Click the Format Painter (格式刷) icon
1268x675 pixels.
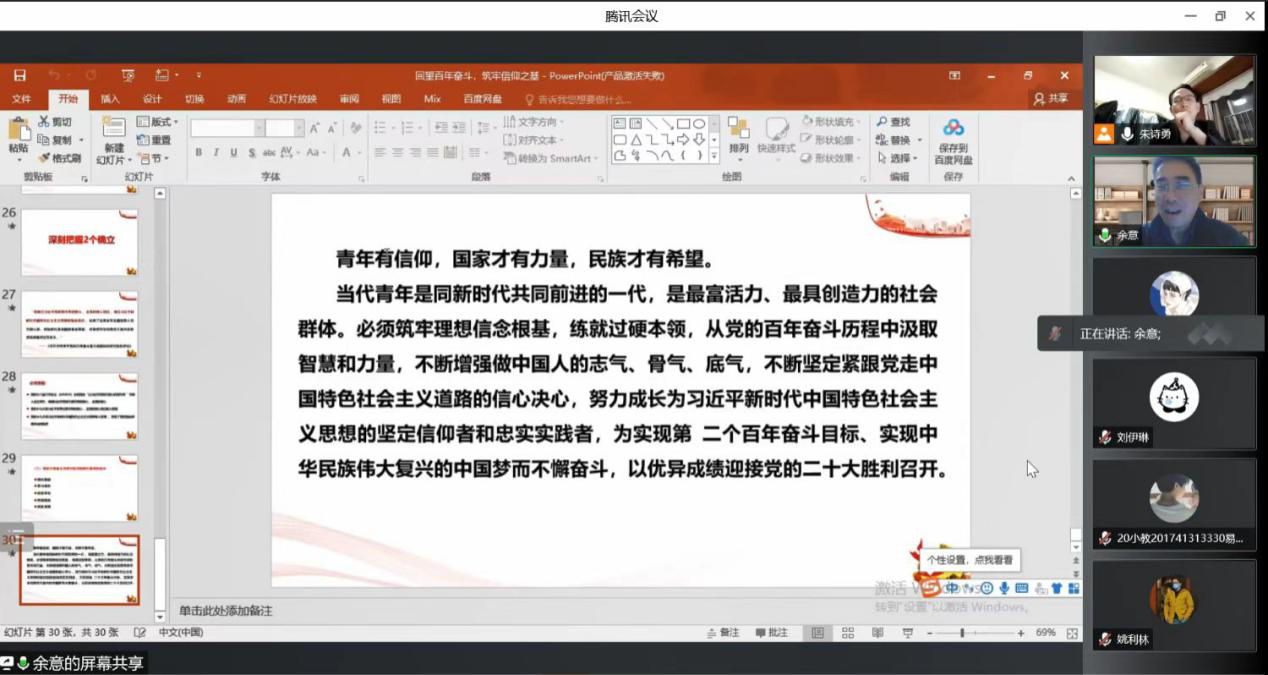45,158
